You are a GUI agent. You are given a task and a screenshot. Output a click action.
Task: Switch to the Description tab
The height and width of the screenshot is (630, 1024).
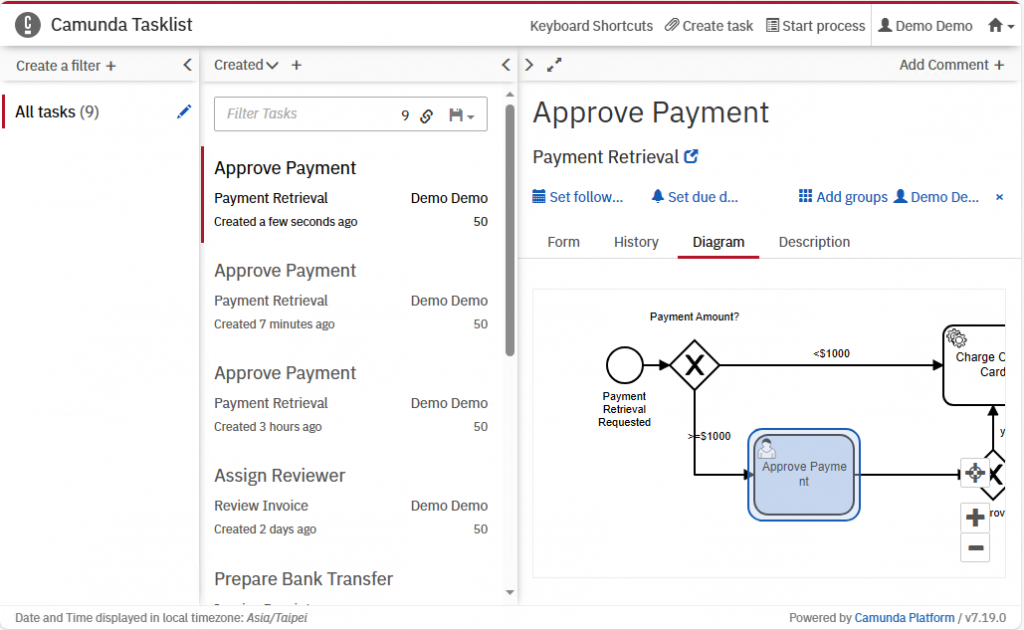[814, 242]
